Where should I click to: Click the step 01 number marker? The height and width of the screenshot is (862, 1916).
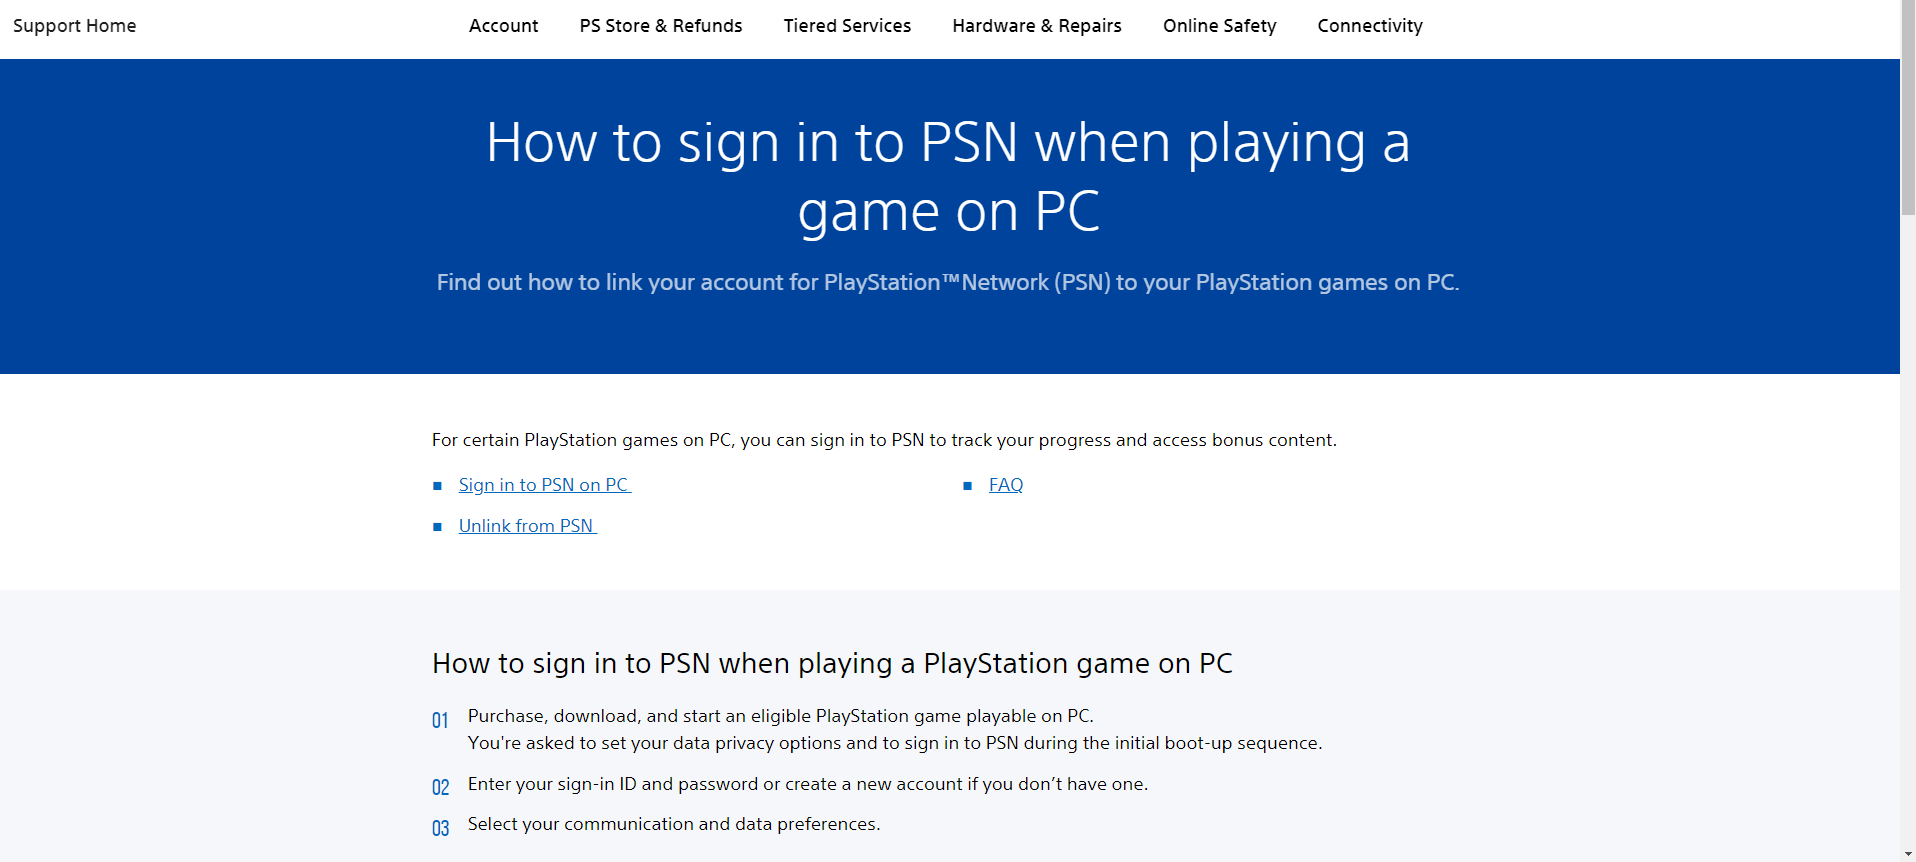click(440, 720)
